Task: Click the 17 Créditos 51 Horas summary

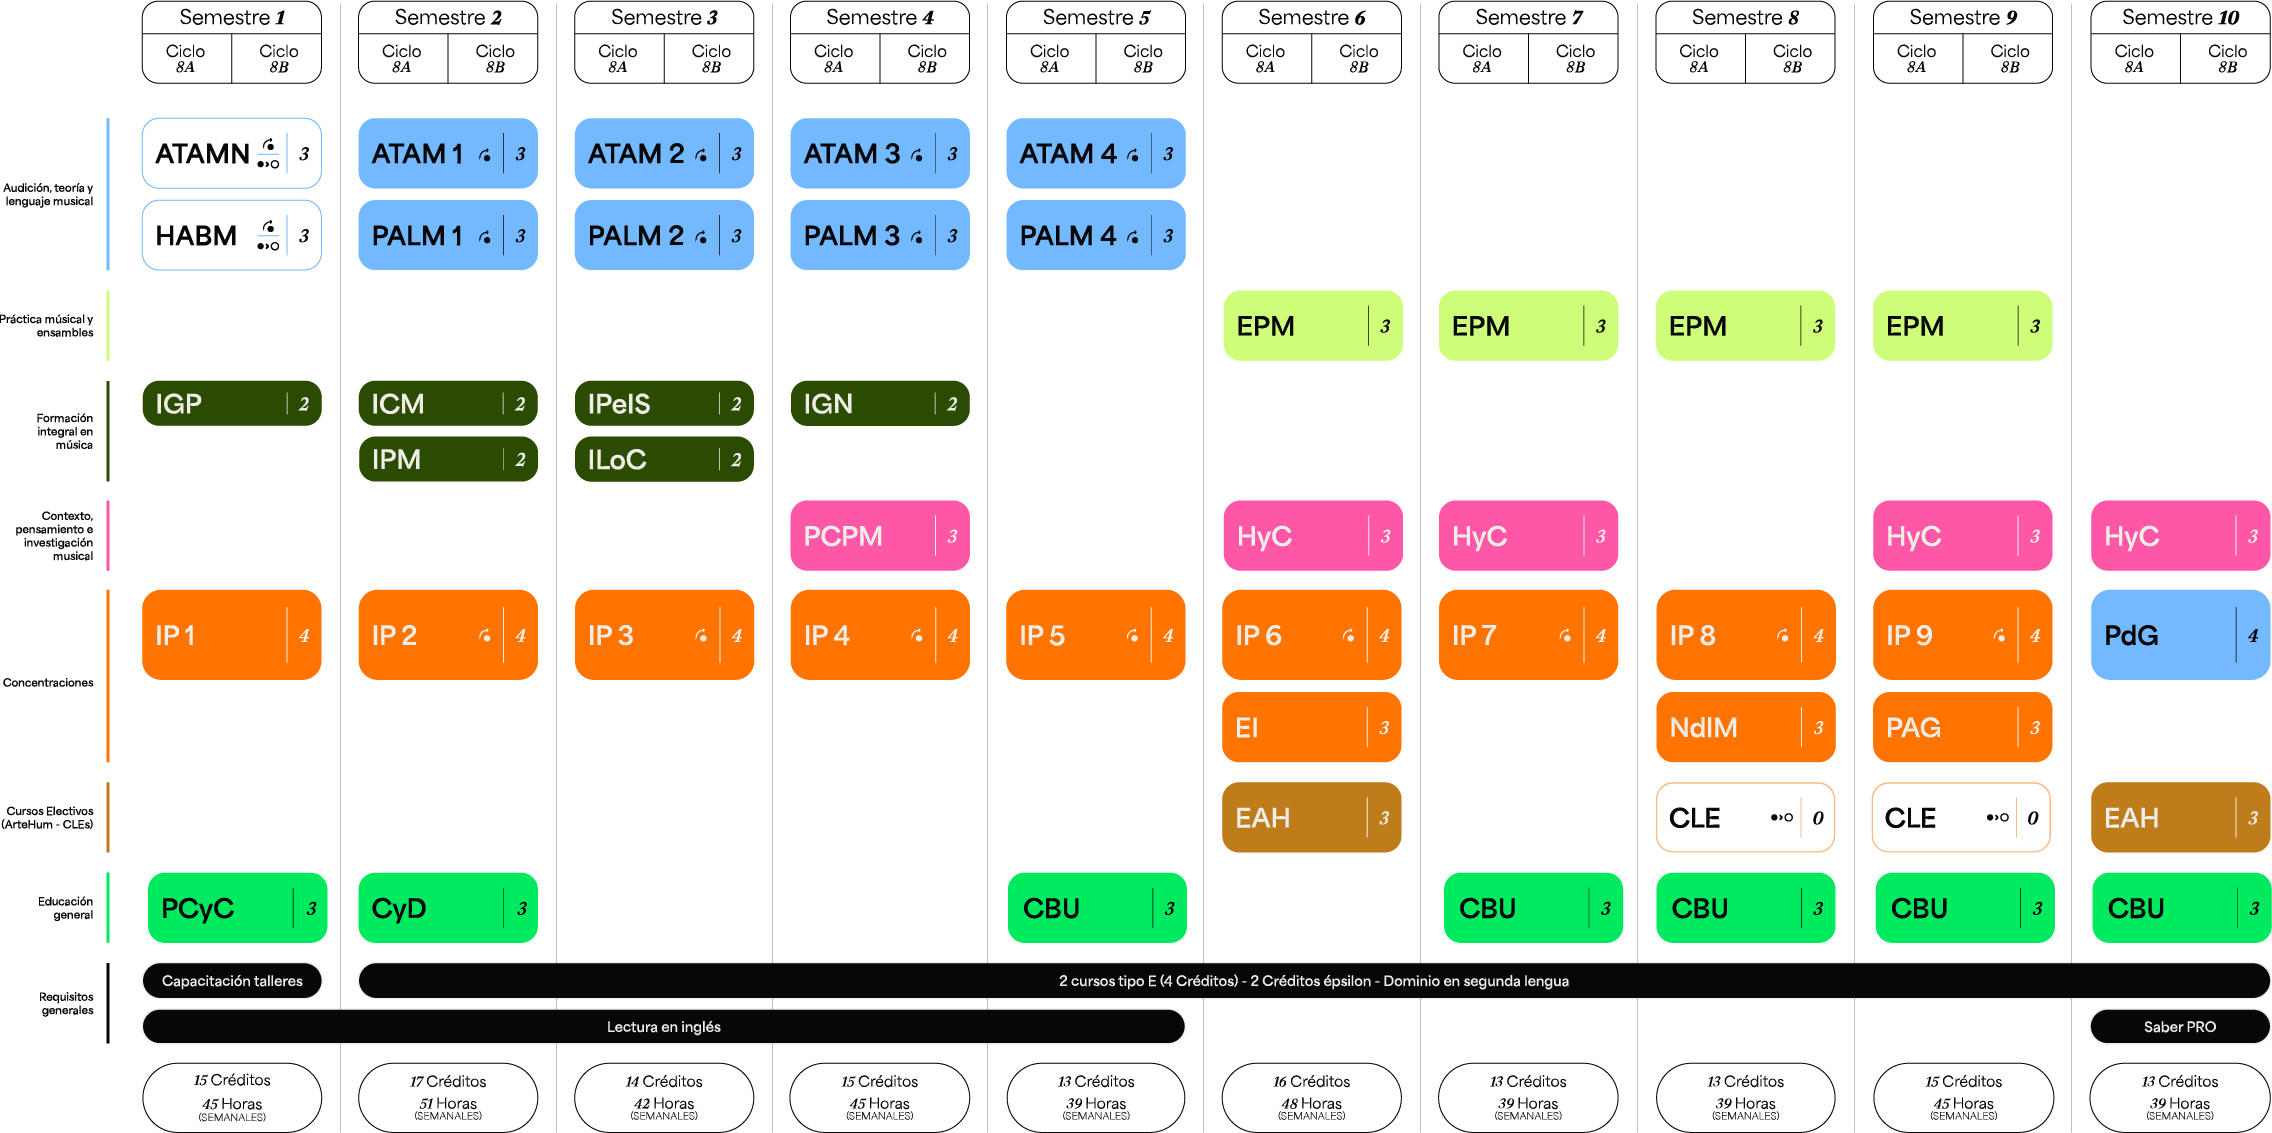Action: [448, 1098]
